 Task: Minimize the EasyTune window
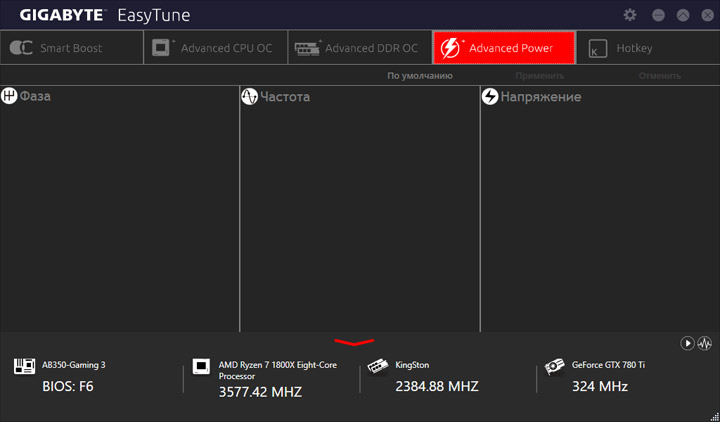point(658,15)
